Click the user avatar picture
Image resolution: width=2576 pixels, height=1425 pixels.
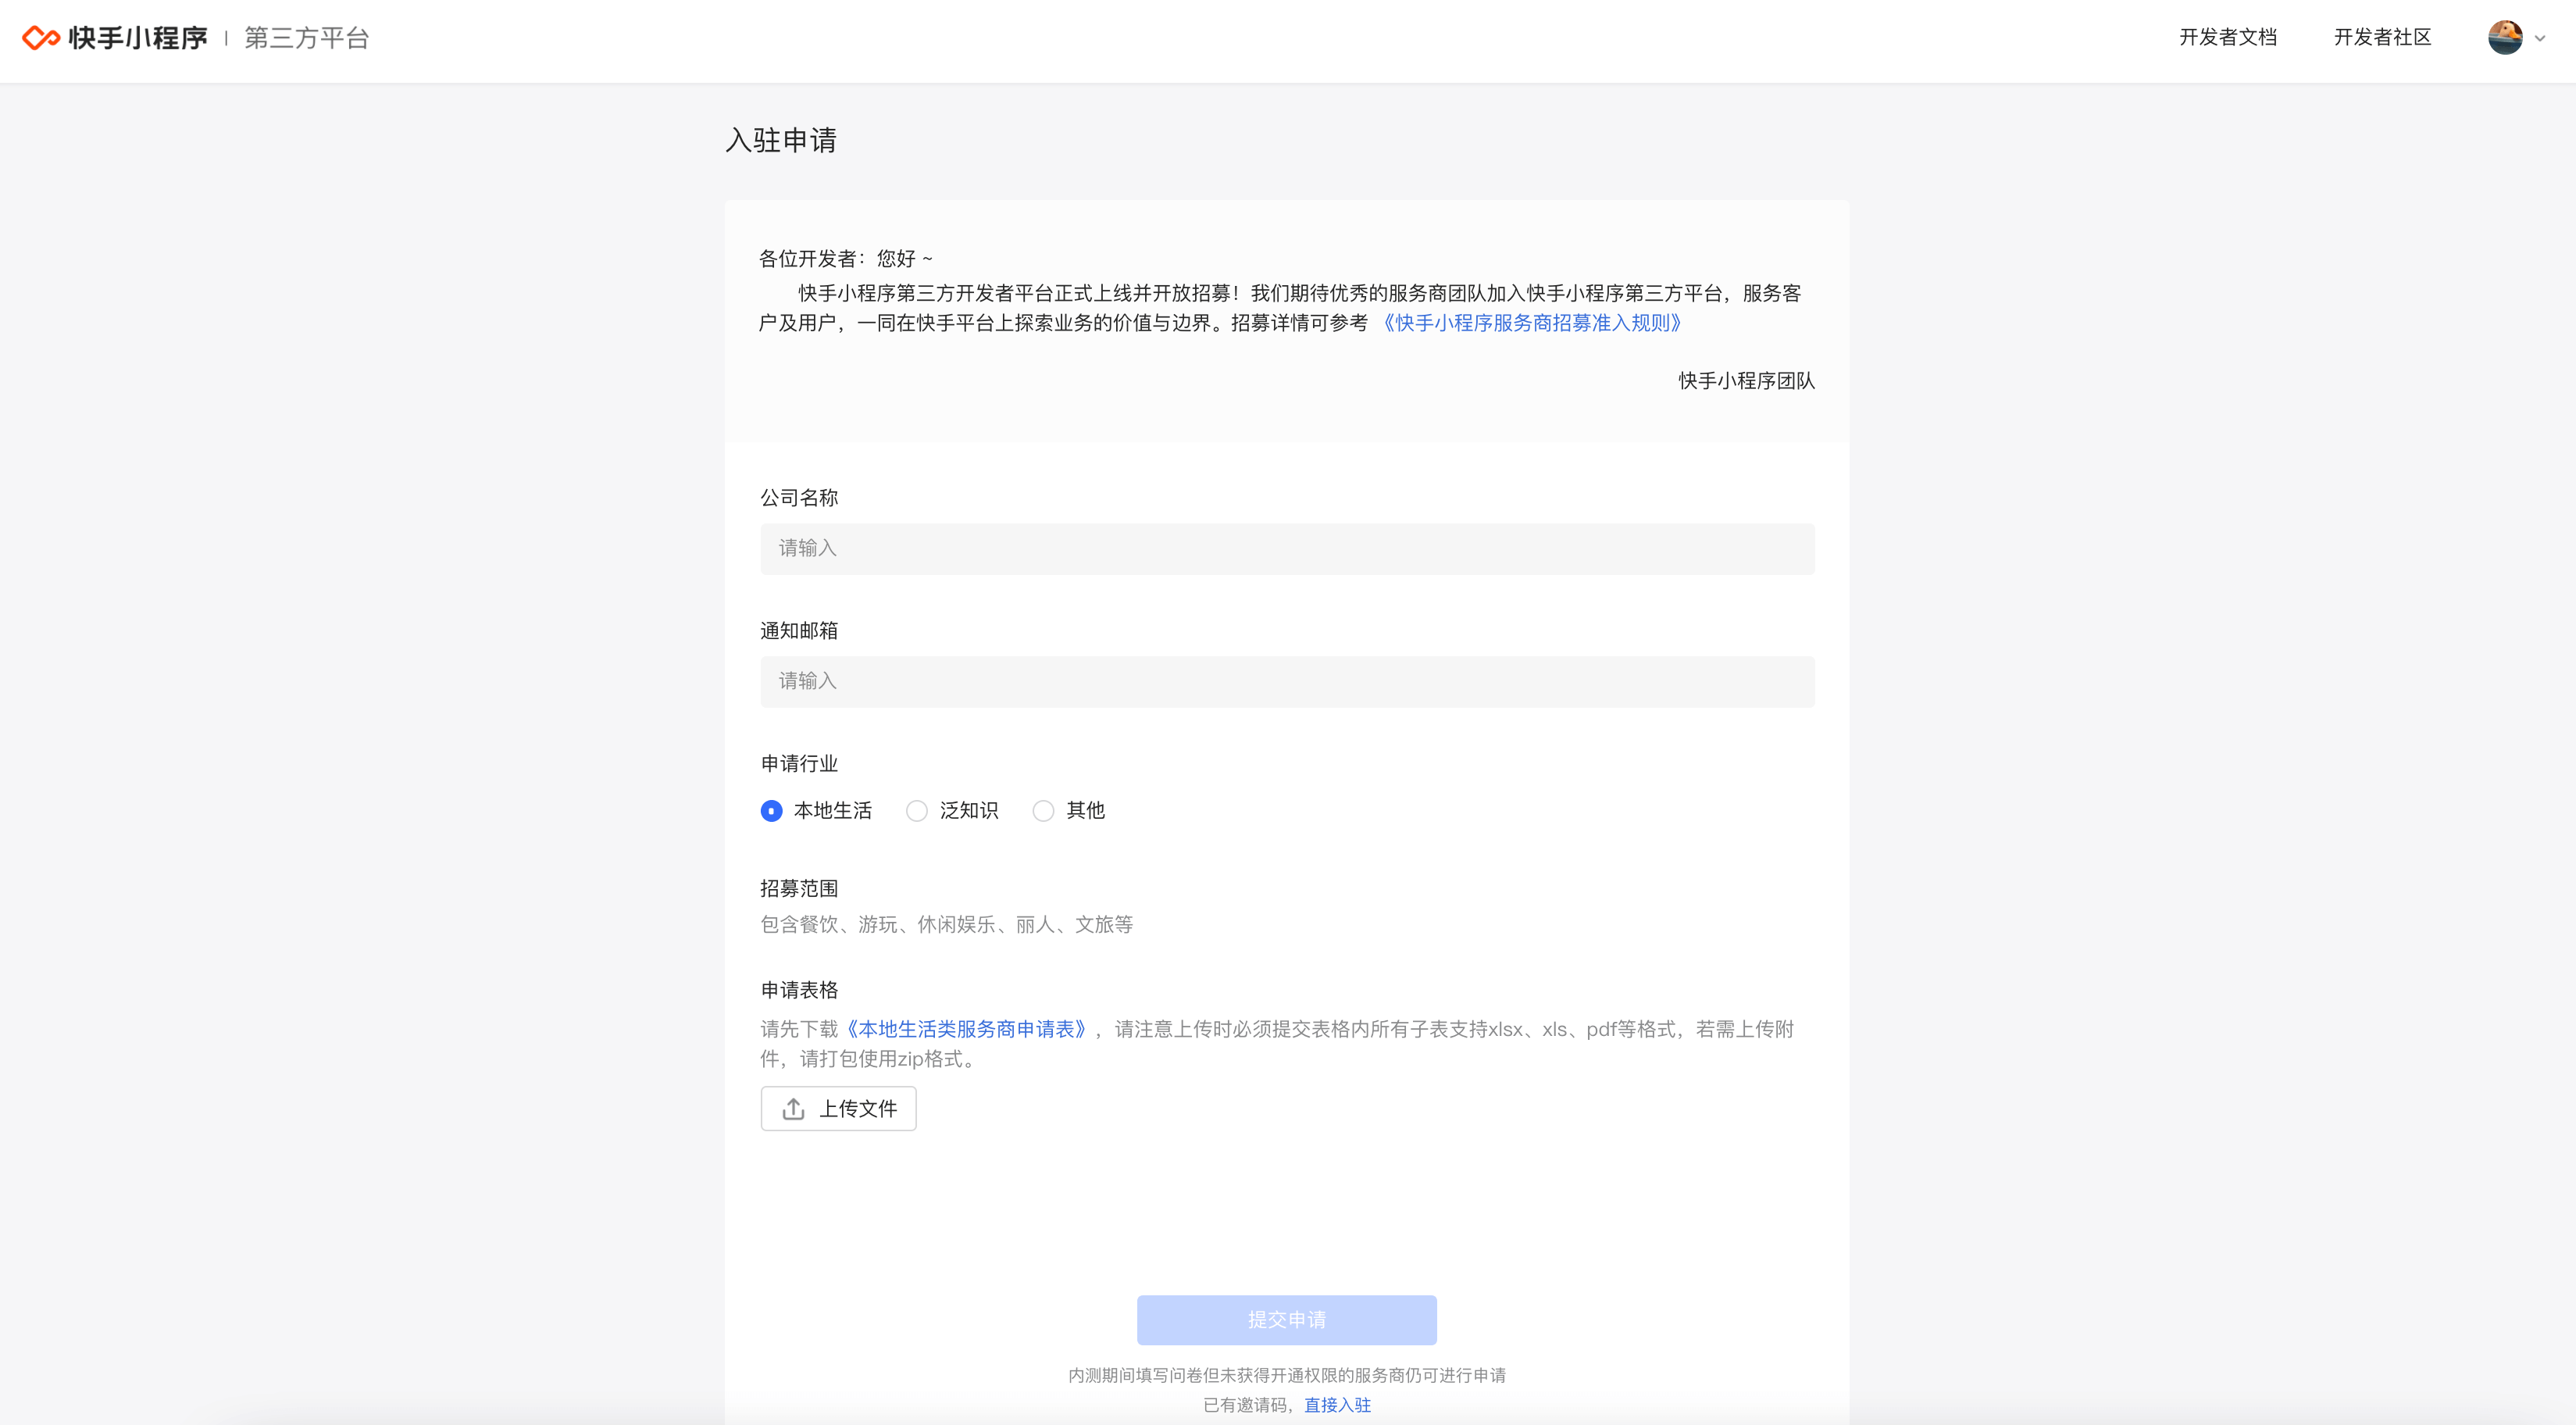click(x=2505, y=38)
